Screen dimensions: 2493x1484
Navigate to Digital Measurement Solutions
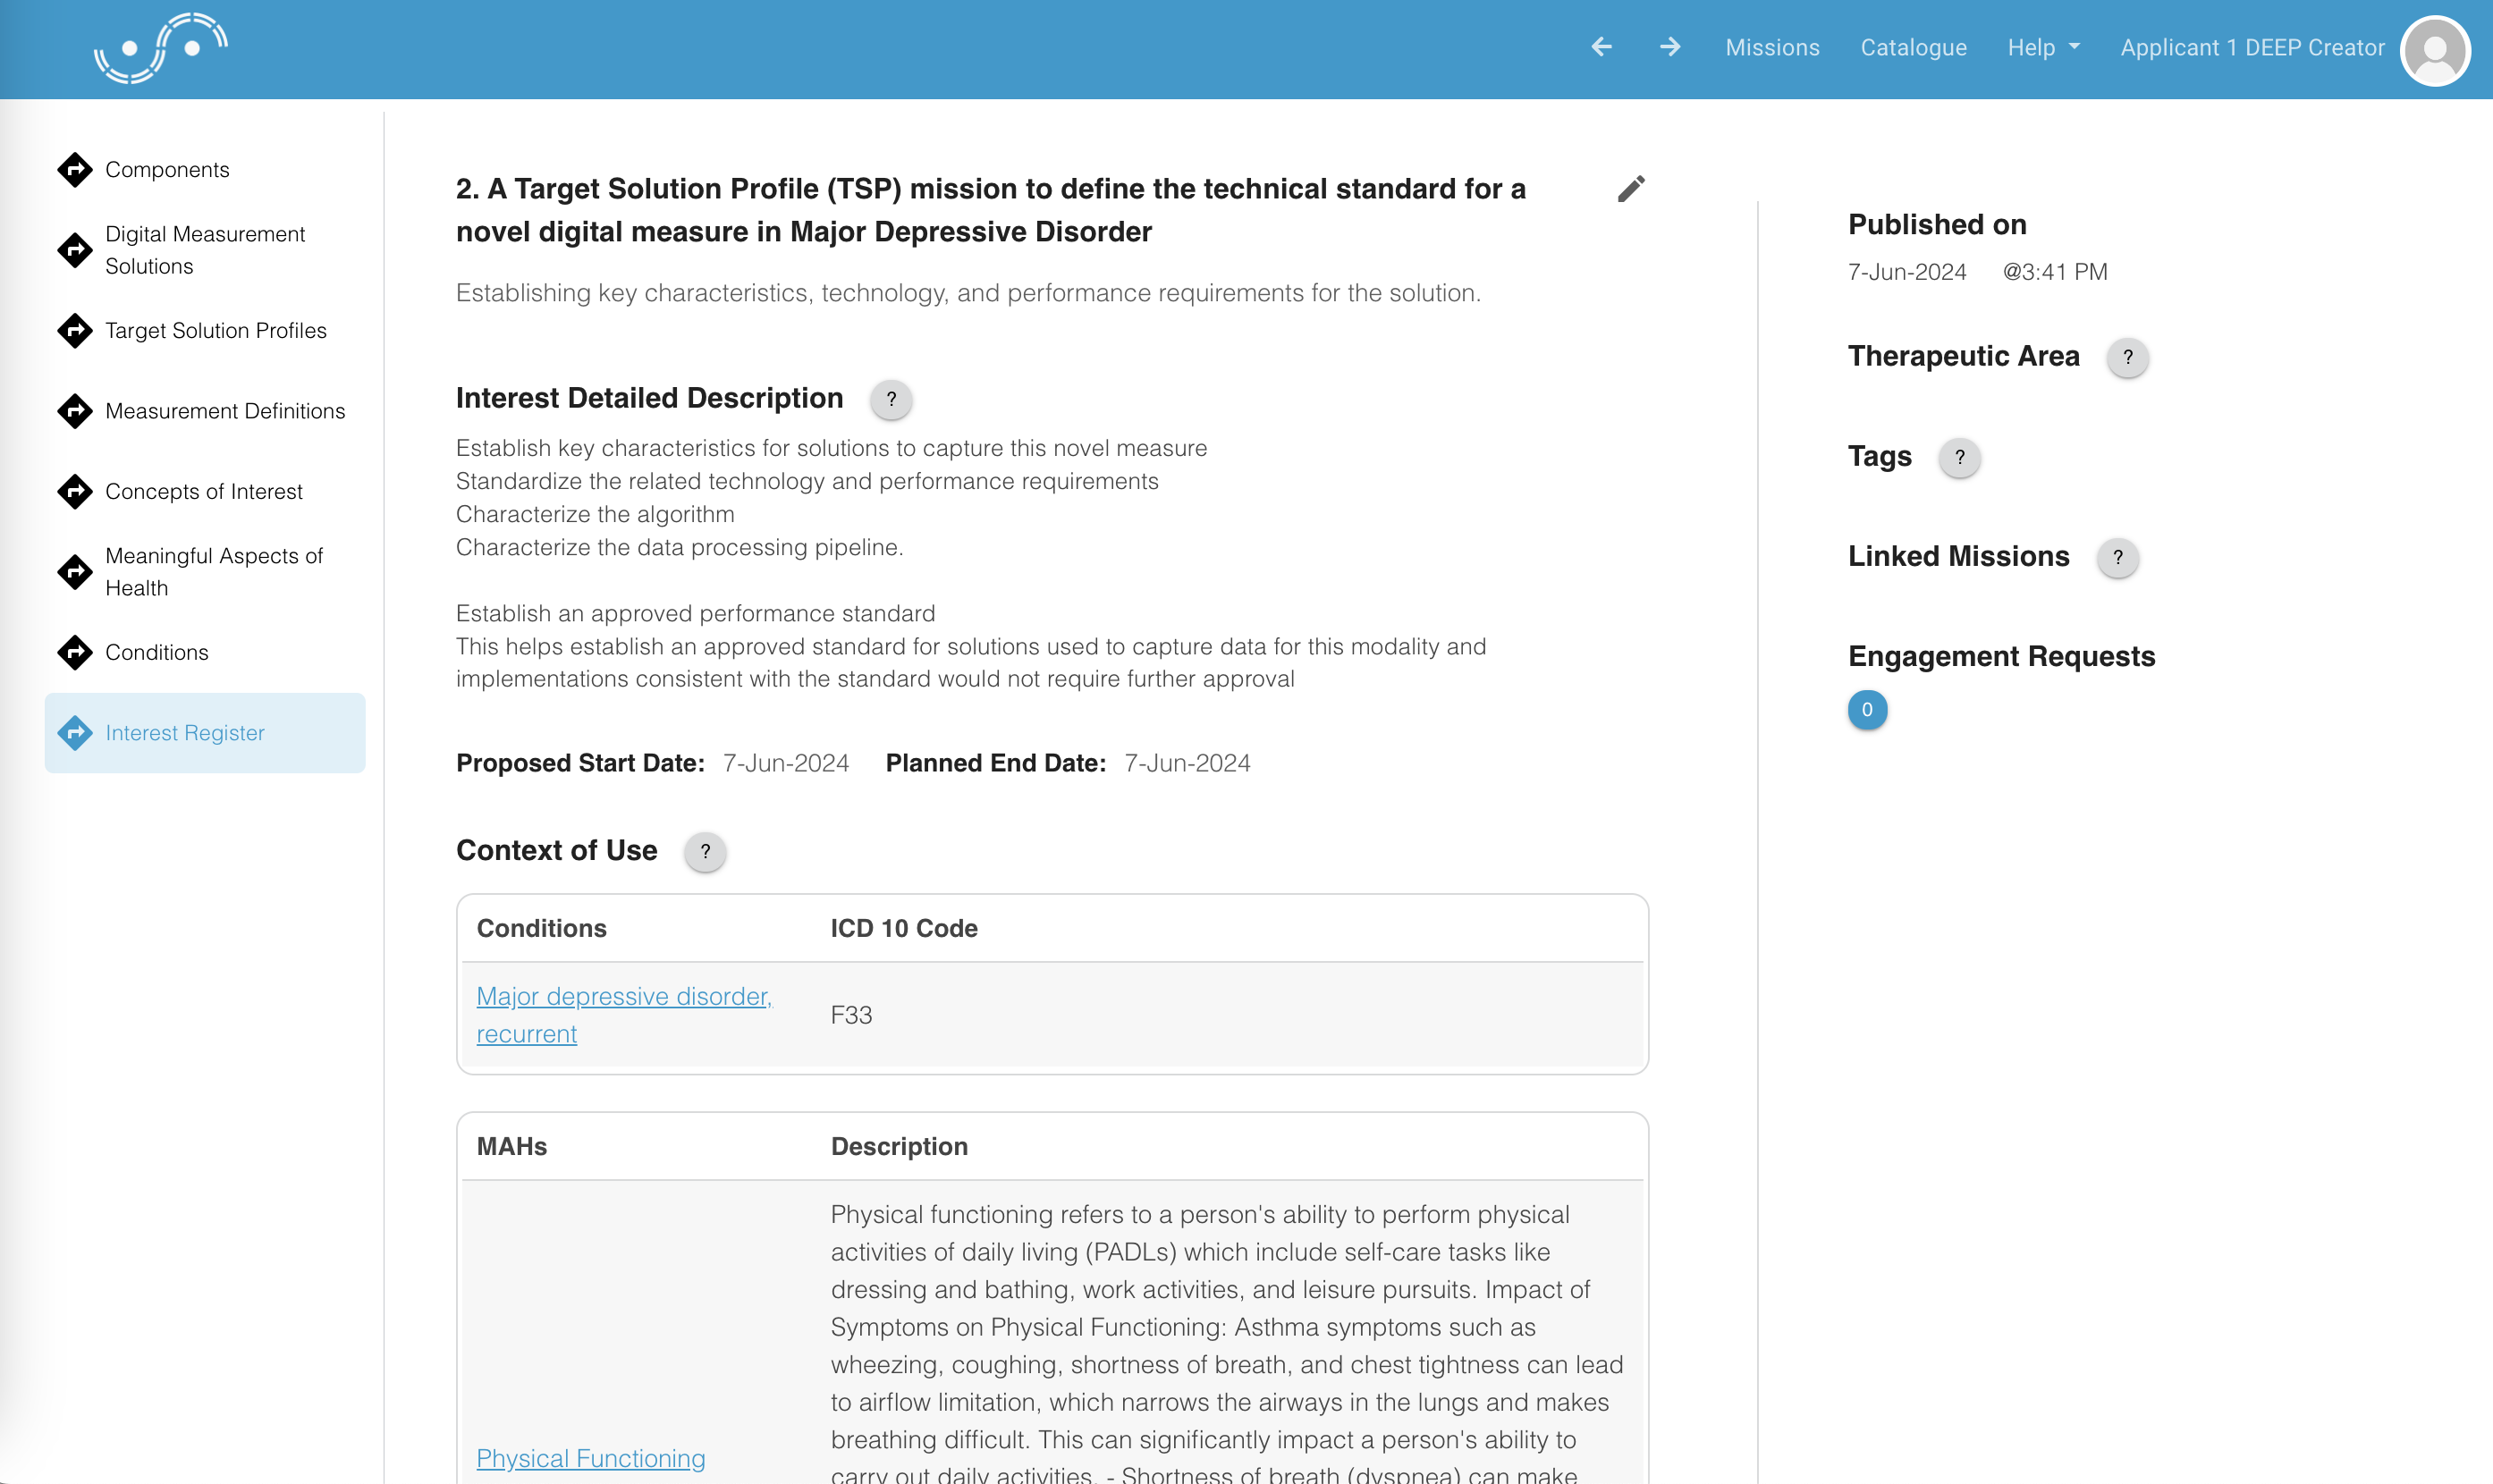[205, 250]
